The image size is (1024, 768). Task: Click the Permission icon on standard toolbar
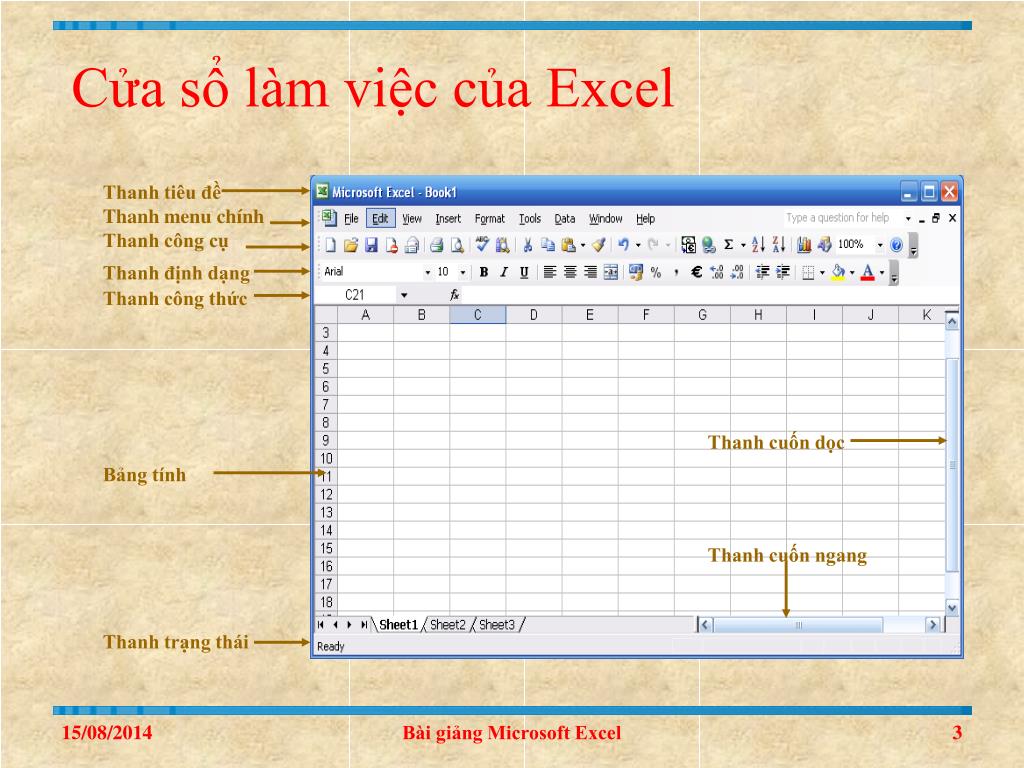pos(392,245)
